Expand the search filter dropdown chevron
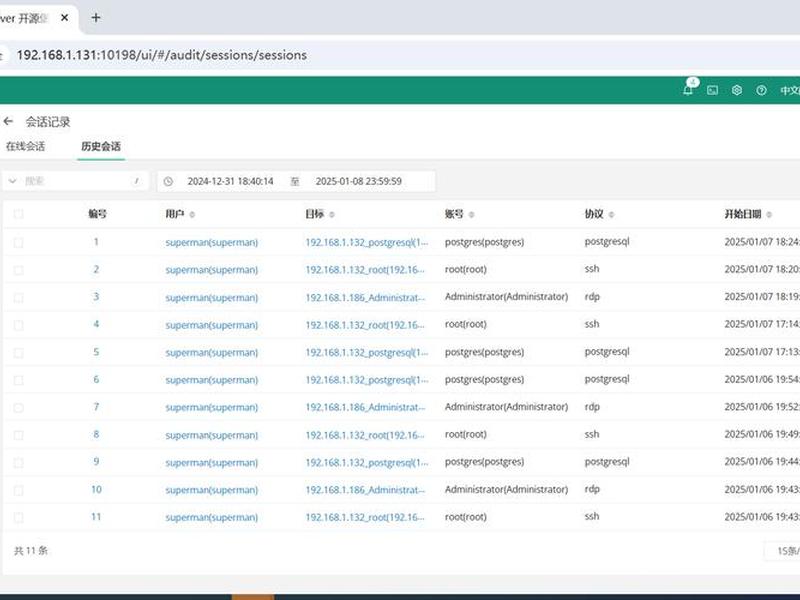 tap(13, 181)
